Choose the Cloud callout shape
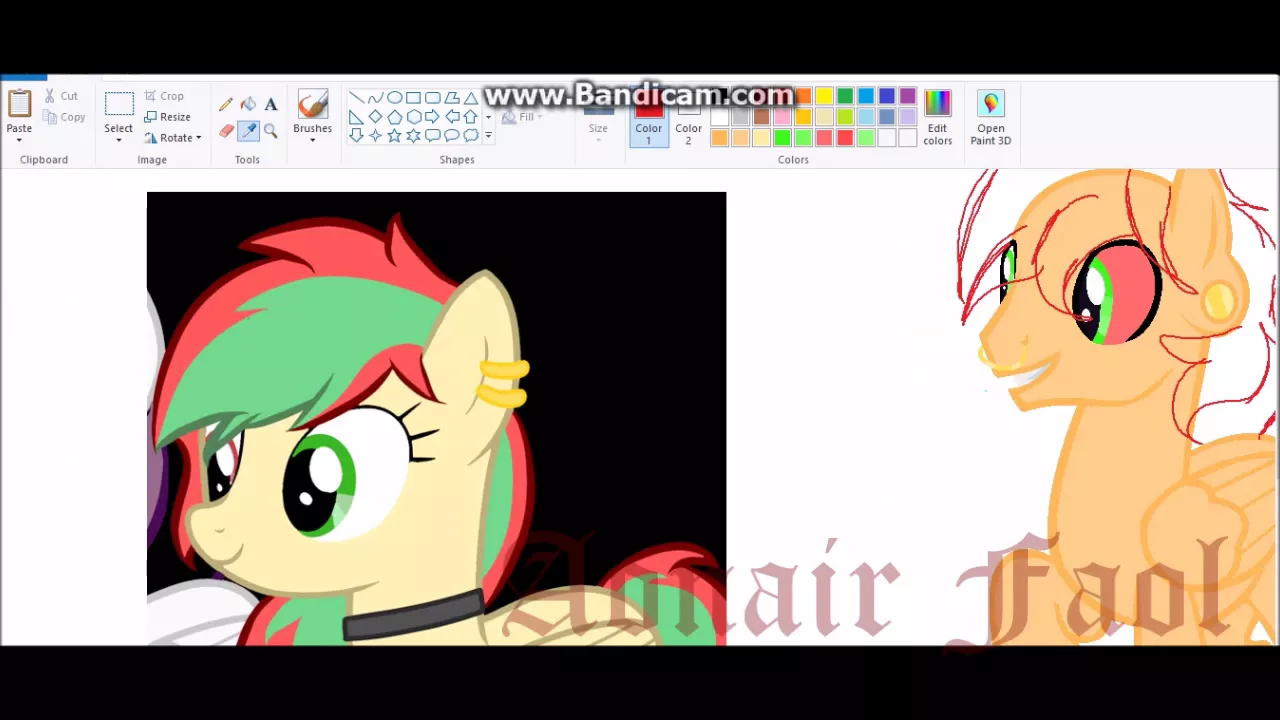This screenshot has height=720, width=1280. (470, 135)
